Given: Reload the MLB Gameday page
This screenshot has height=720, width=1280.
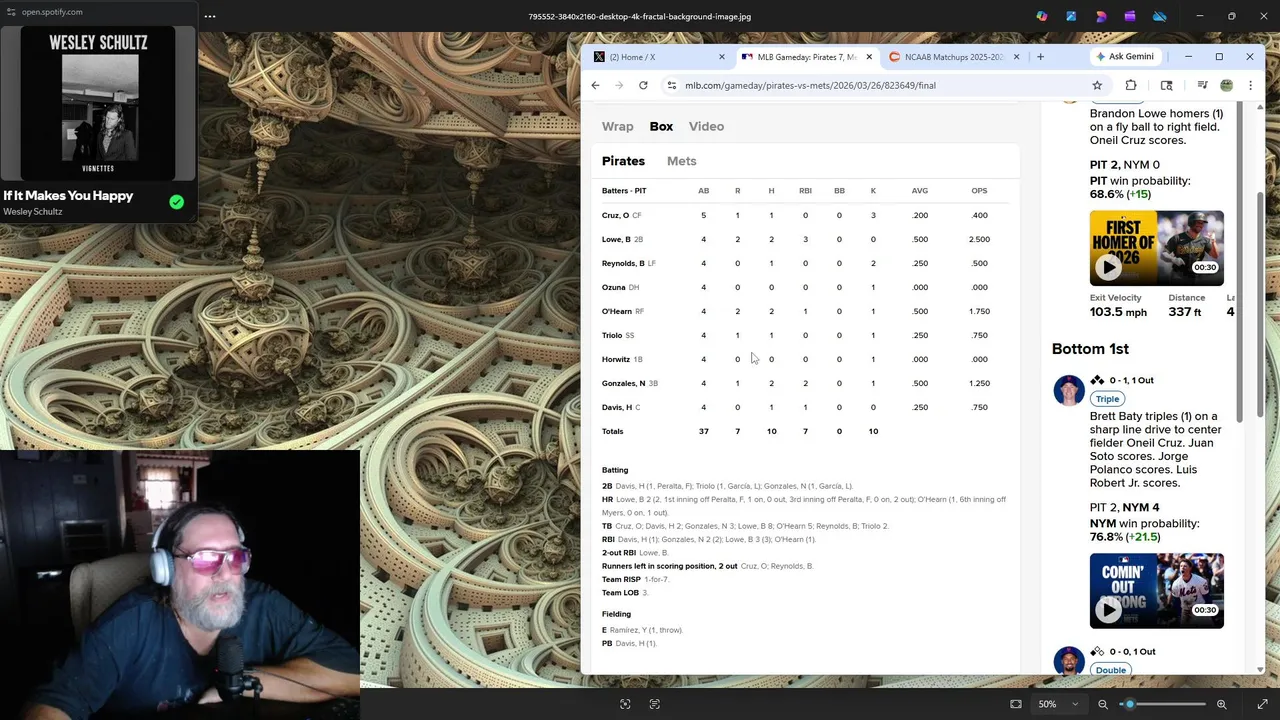Looking at the screenshot, I should (x=643, y=85).
